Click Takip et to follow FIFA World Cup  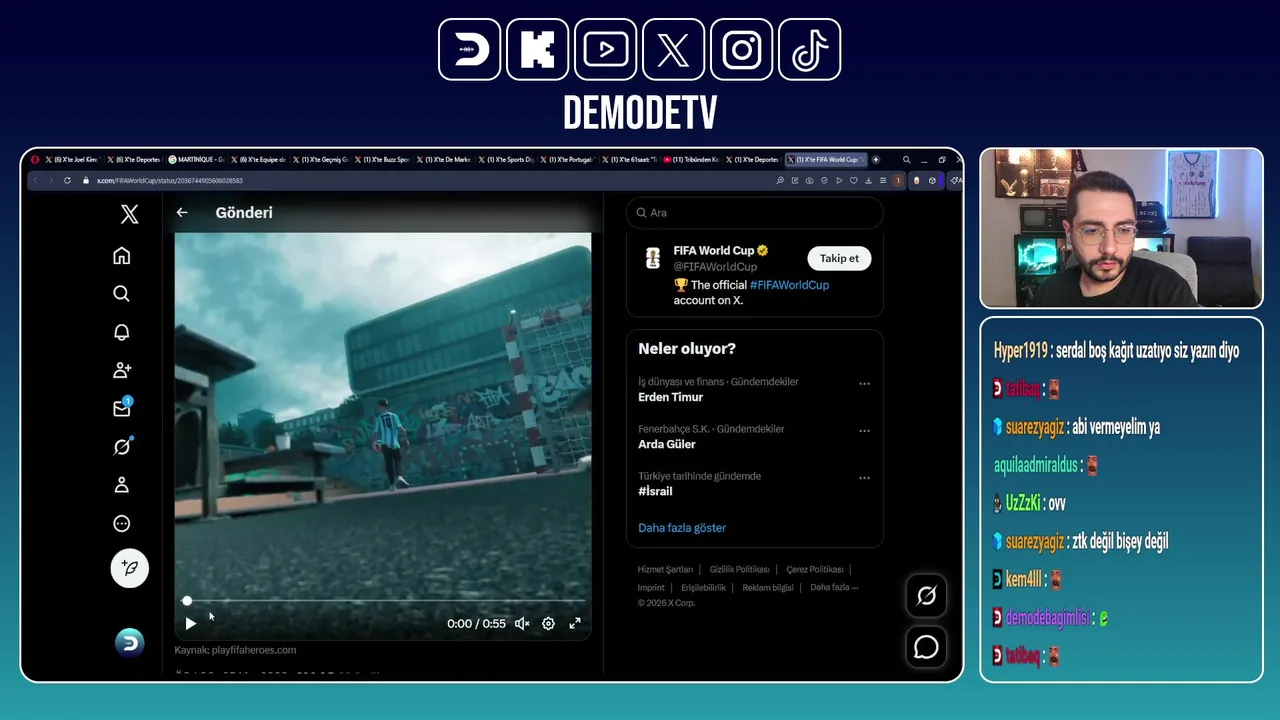(839, 258)
